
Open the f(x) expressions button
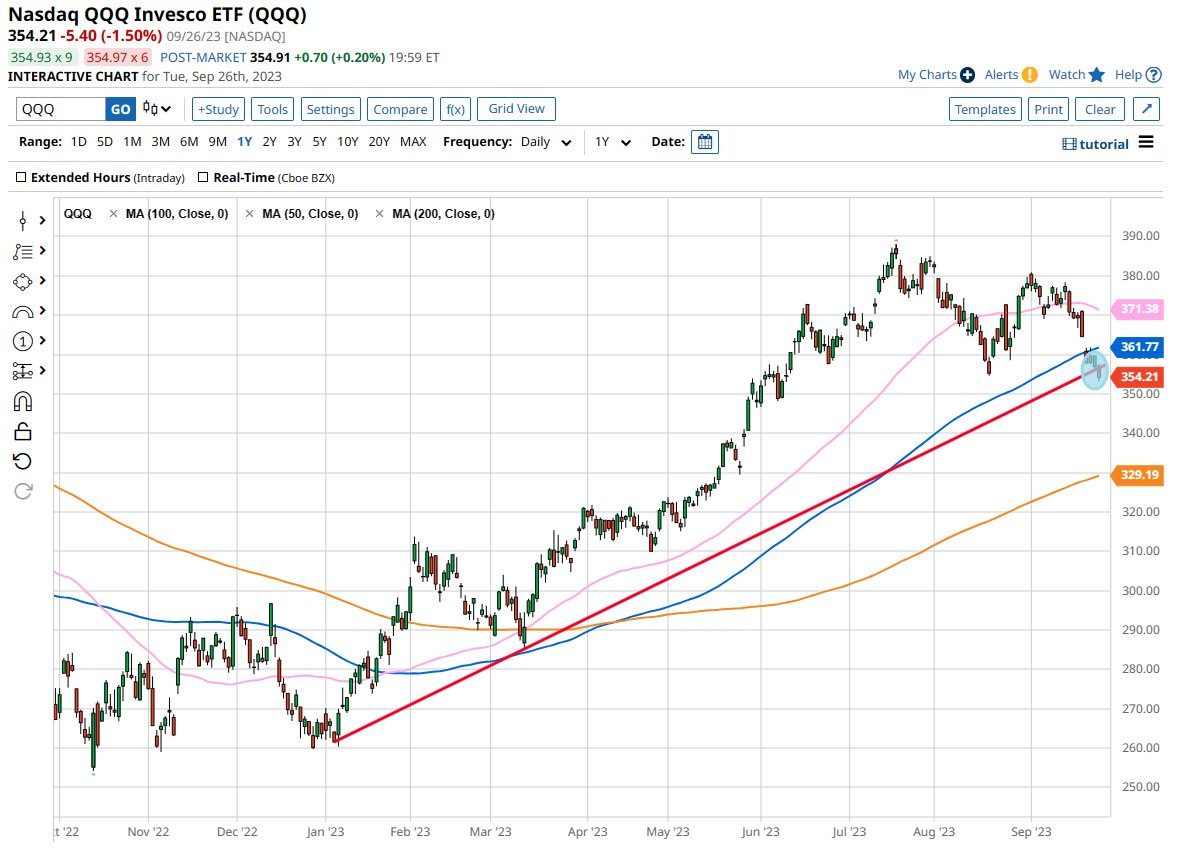pos(456,109)
